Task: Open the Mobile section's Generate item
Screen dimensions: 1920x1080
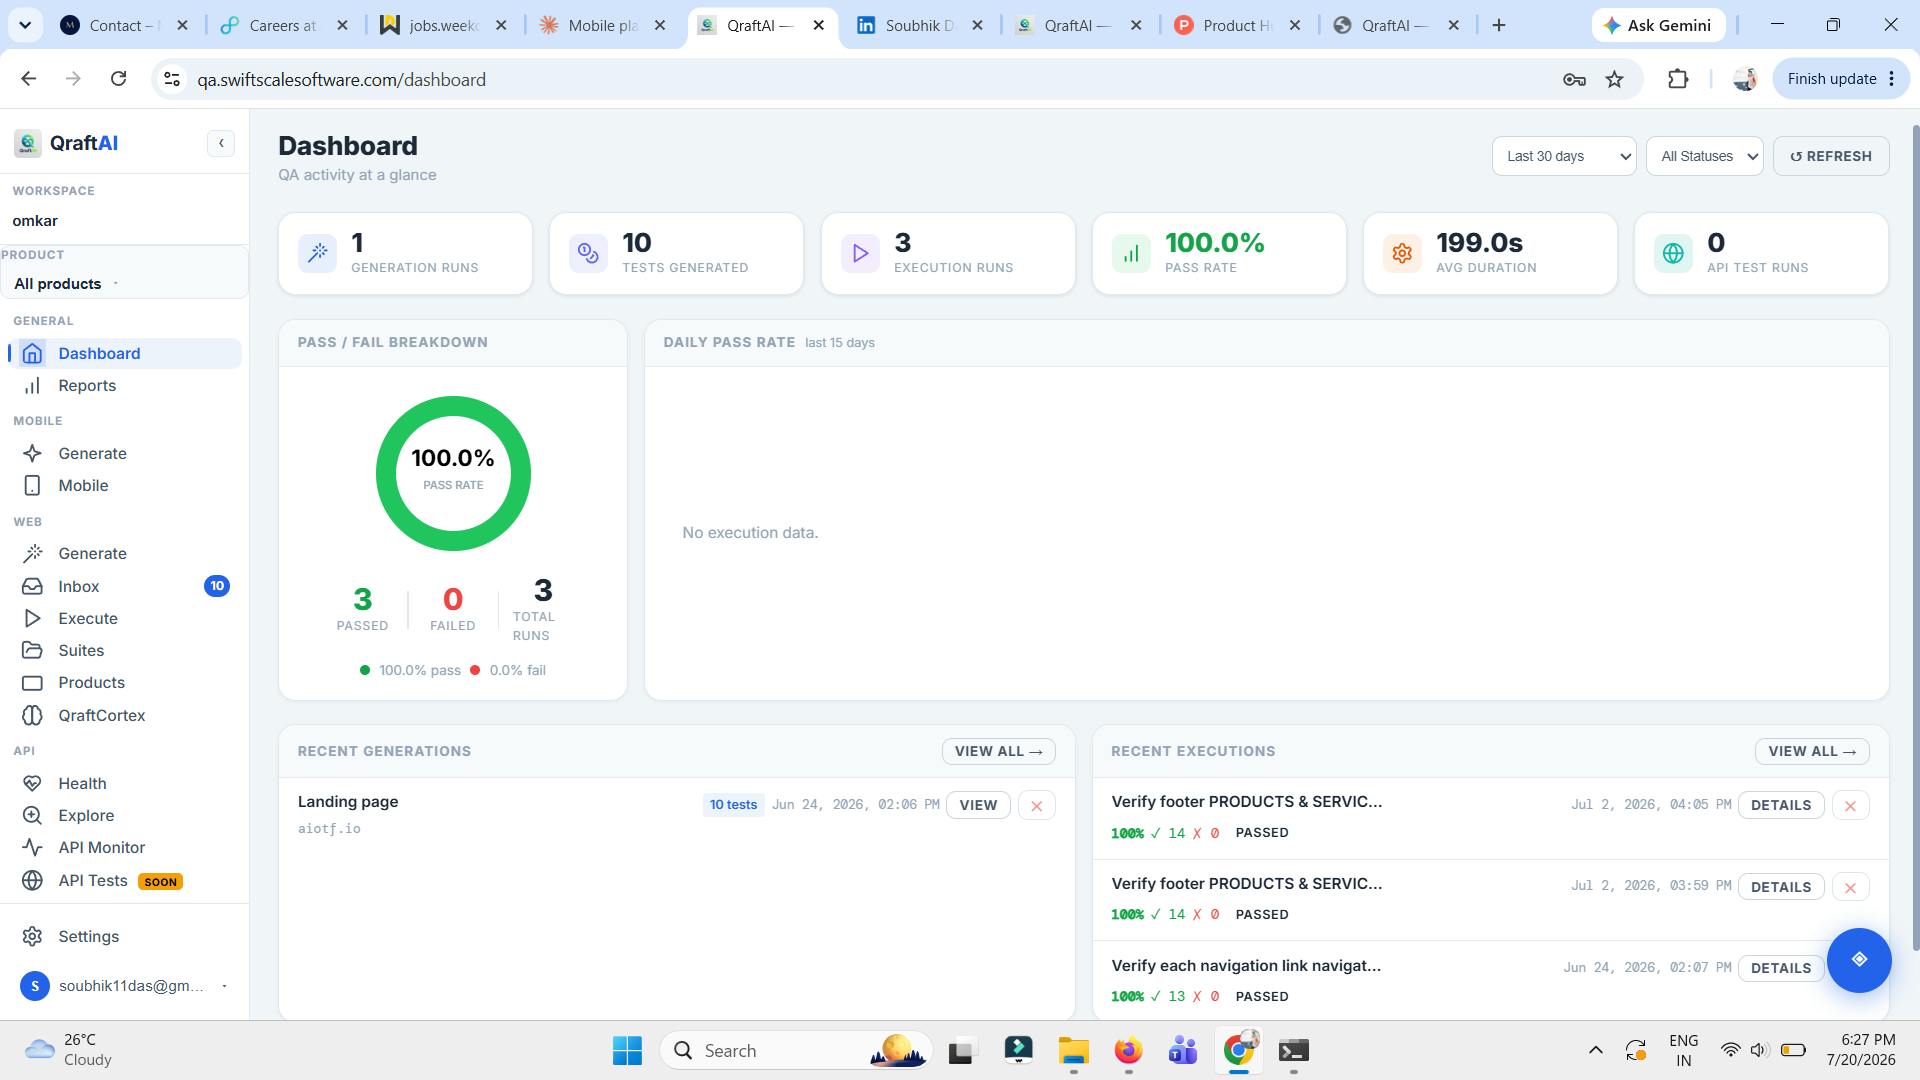Action: (x=125, y=453)
